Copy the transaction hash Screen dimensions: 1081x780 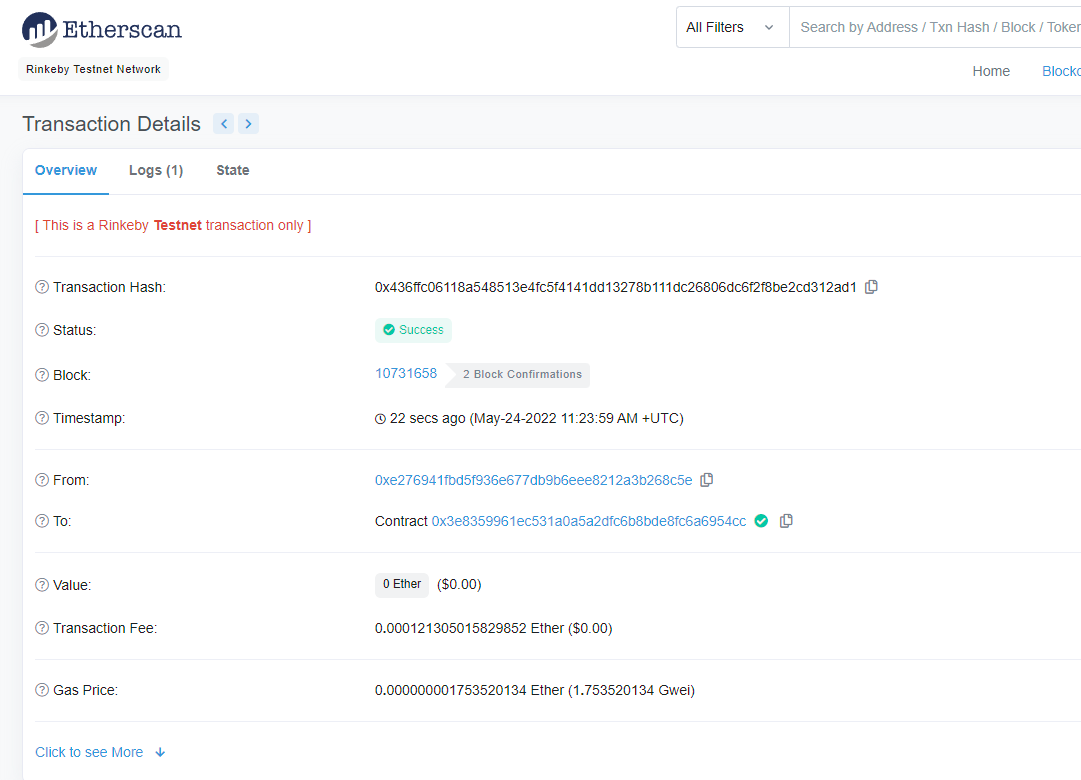point(871,287)
